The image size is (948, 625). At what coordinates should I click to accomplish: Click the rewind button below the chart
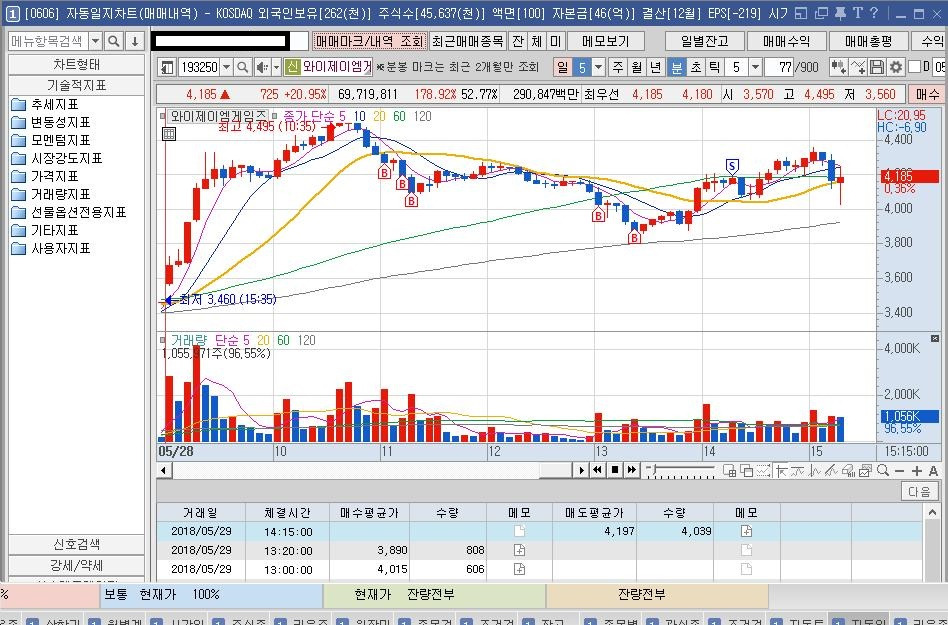(x=597, y=470)
